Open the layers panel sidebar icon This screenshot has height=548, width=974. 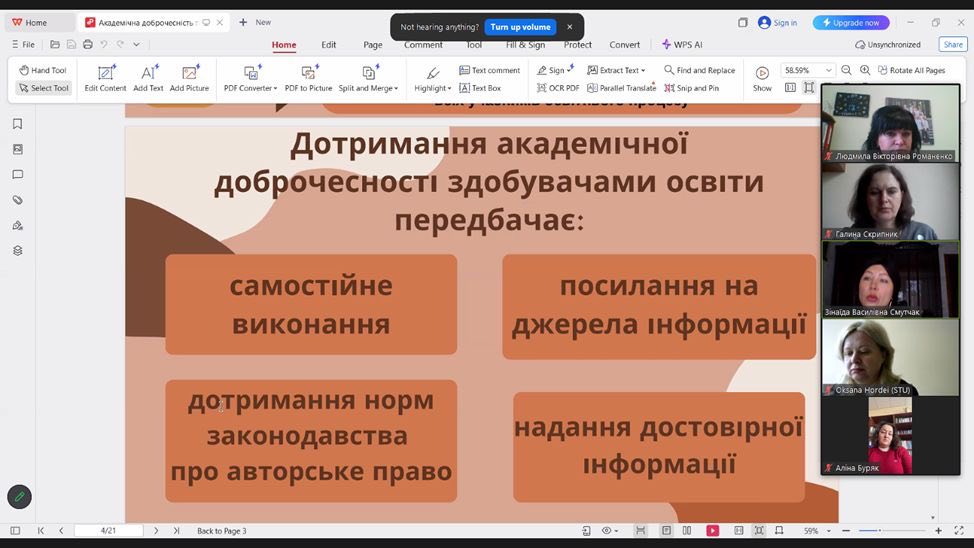pyautogui.click(x=17, y=250)
